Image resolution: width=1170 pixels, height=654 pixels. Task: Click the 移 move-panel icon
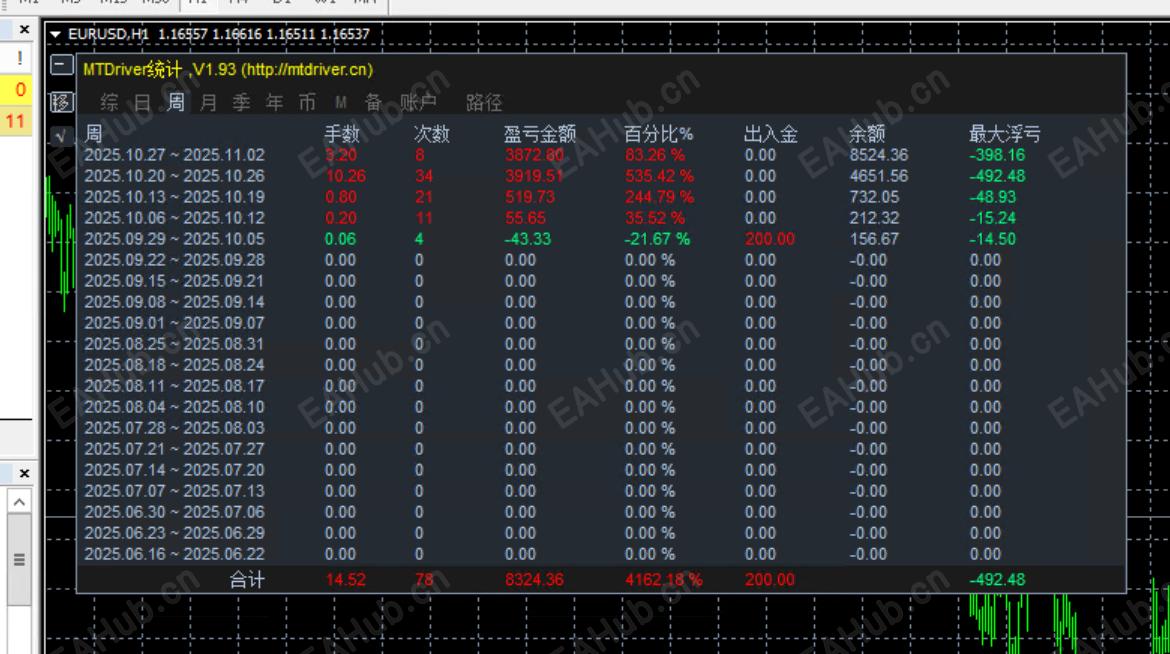62,102
